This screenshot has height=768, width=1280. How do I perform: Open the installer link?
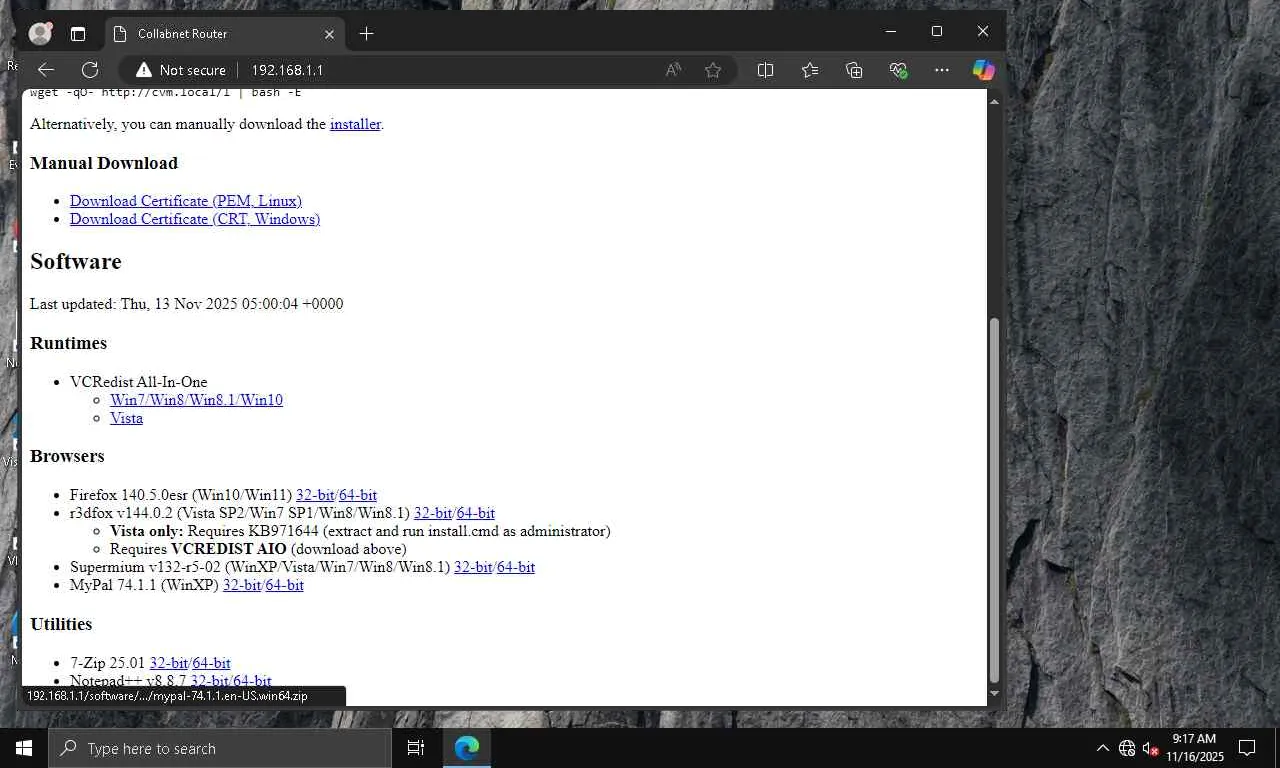355,124
